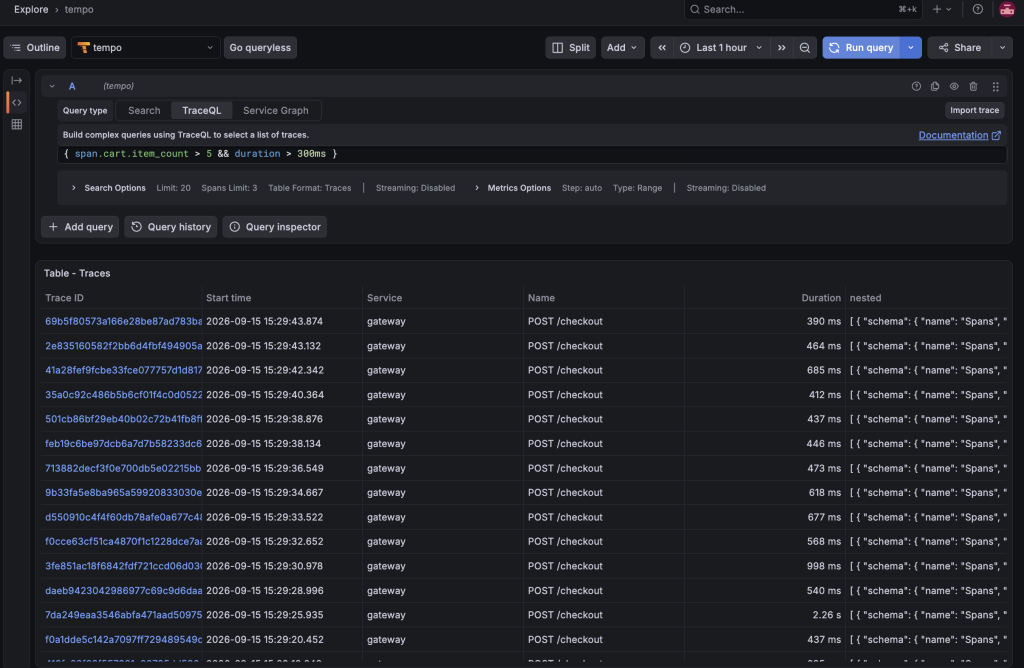Open trace 2e835160582f2bb6d4fbf494905a
This screenshot has width=1024, height=668.
click(123, 346)
